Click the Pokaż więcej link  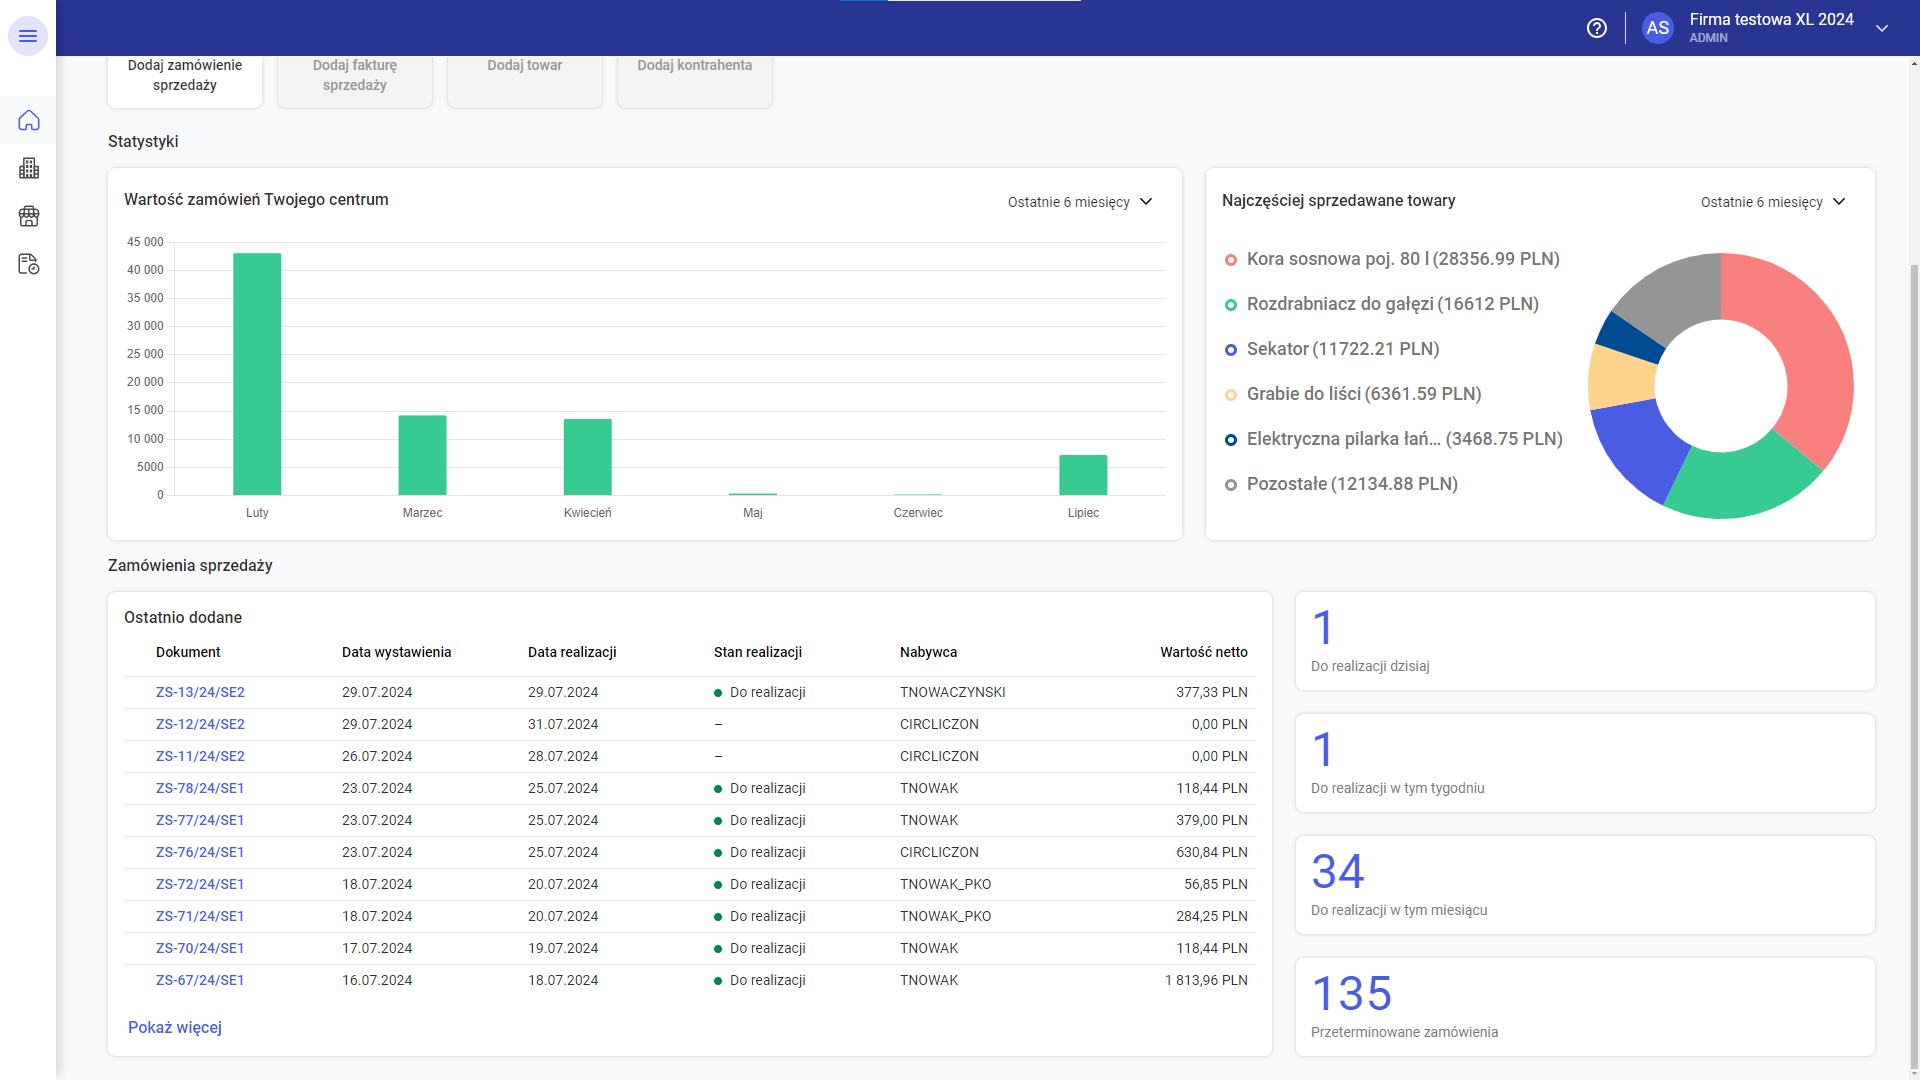pyautogui.click(x=175, y=1027)
